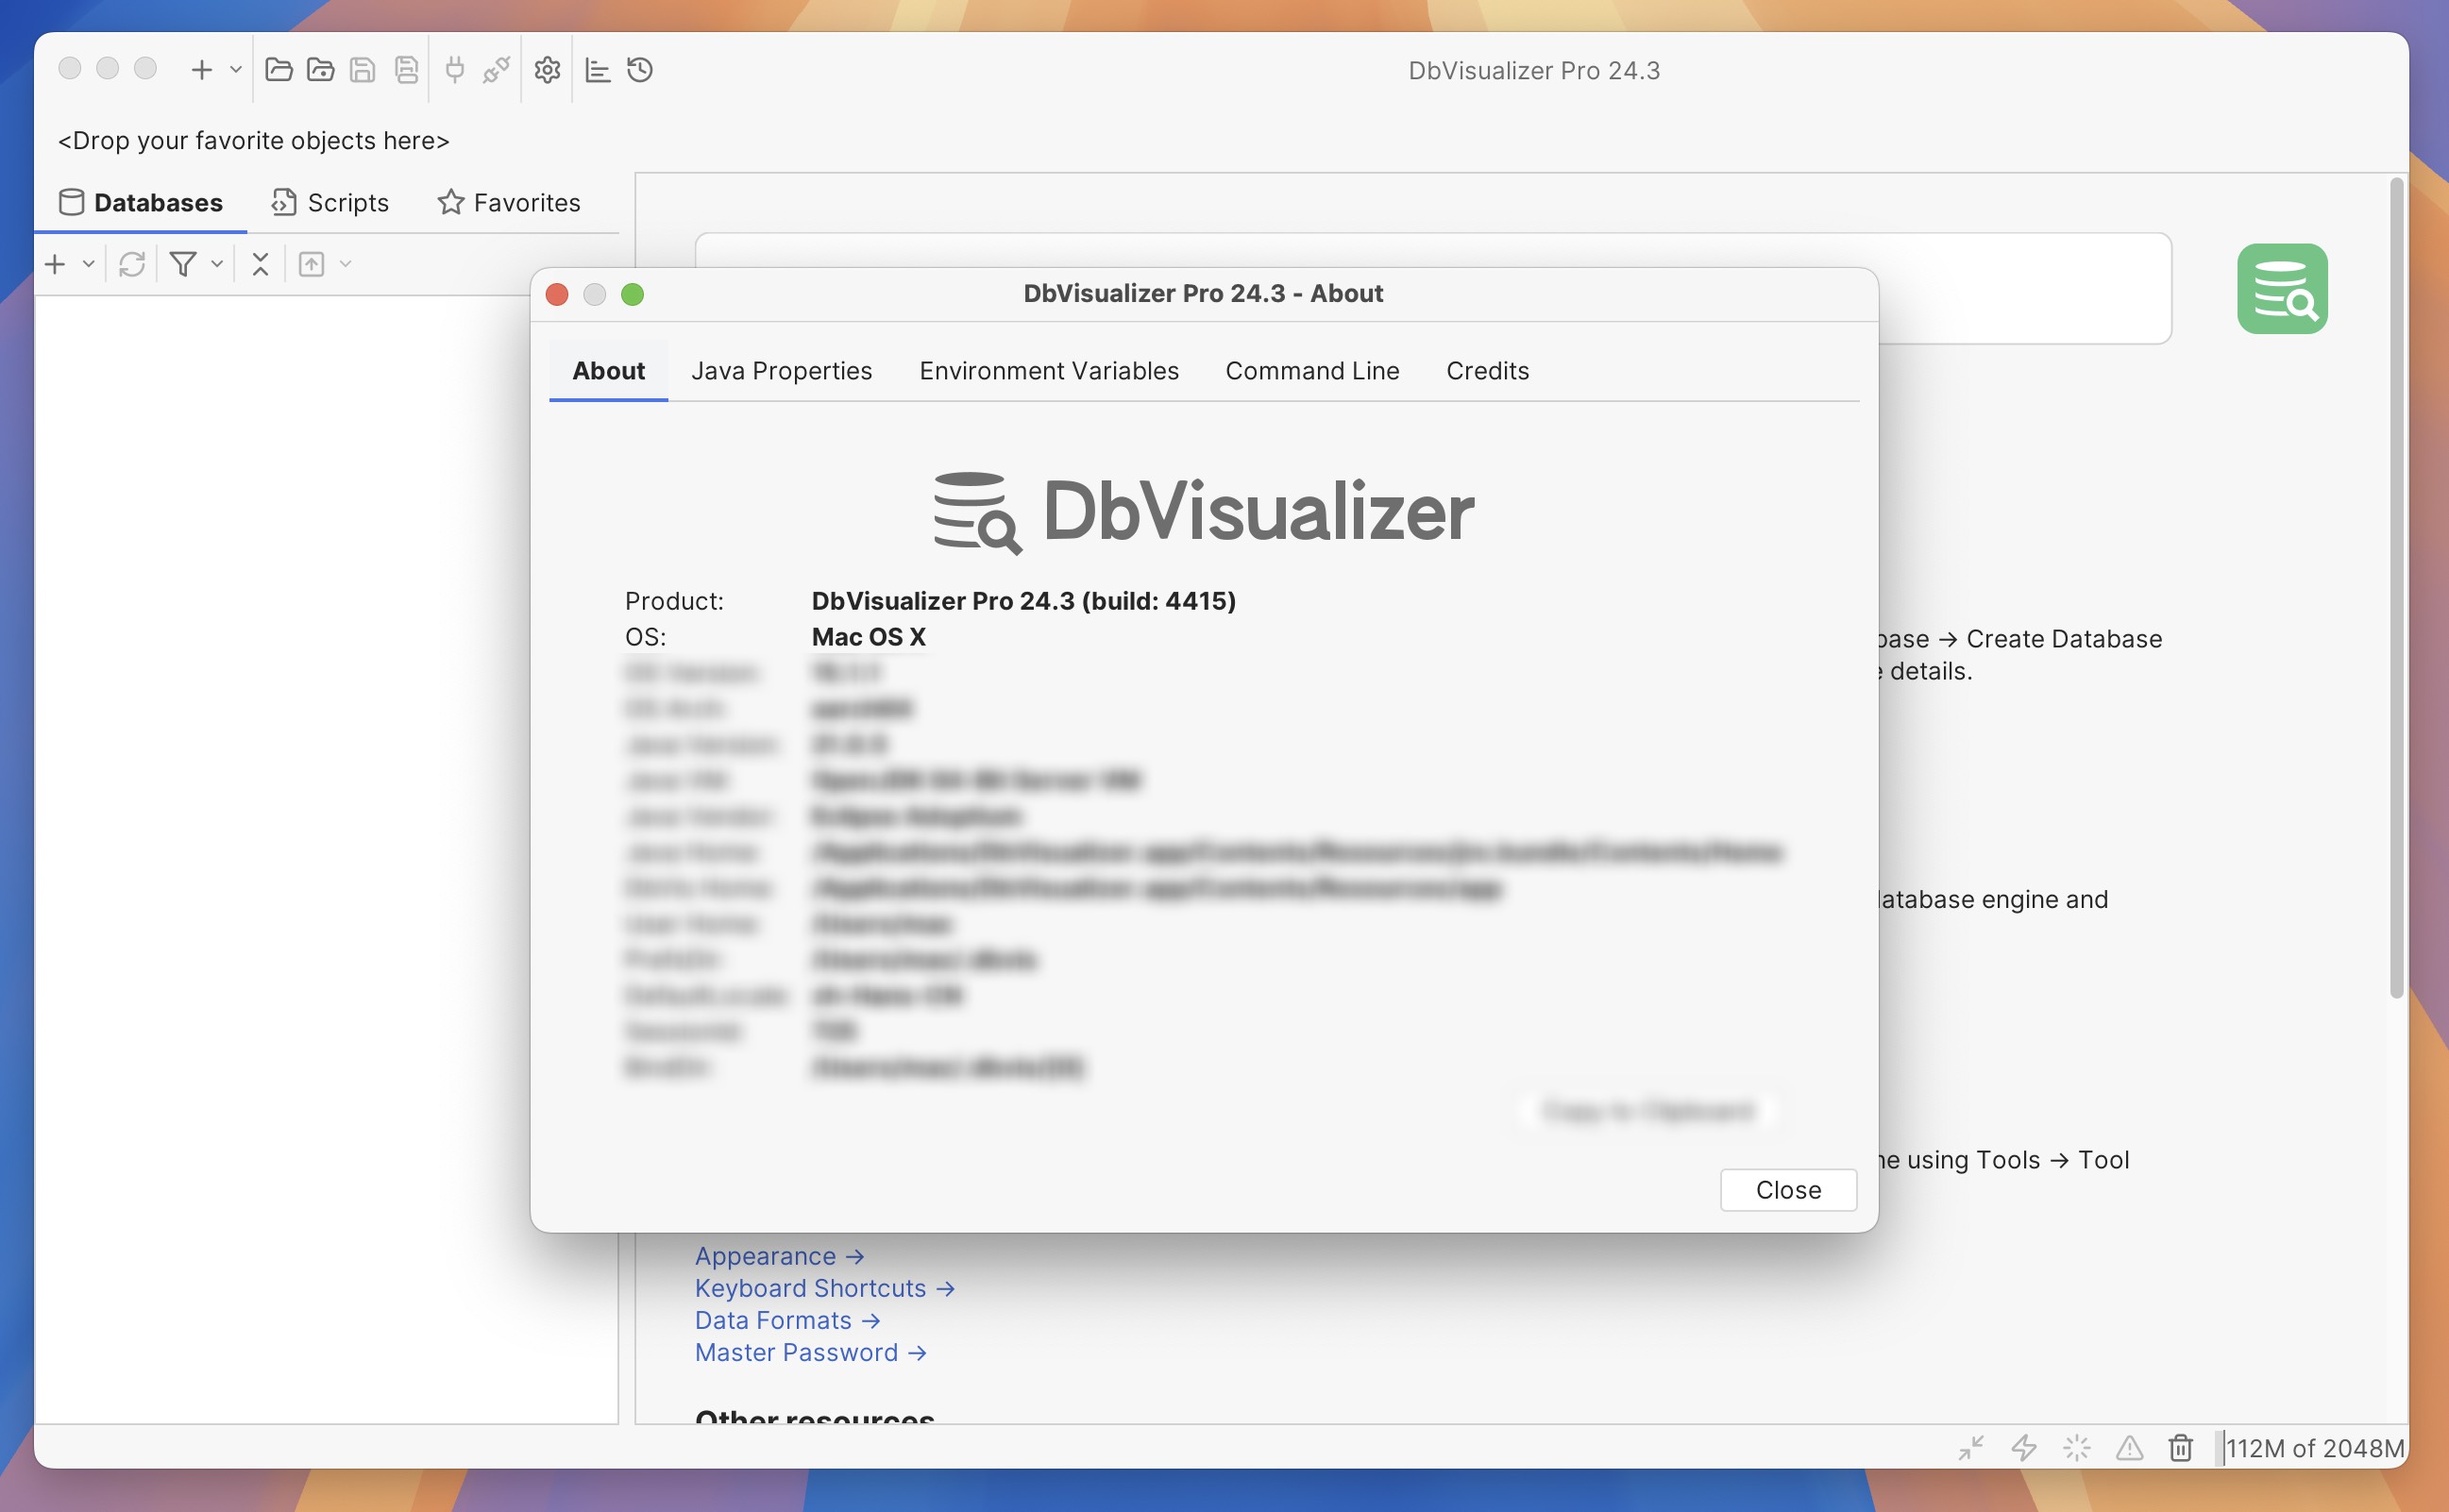Click the '112M of 2048M' memory bar
The width and height of the screenshot is (2449, 1512).
point(2313,1448)
